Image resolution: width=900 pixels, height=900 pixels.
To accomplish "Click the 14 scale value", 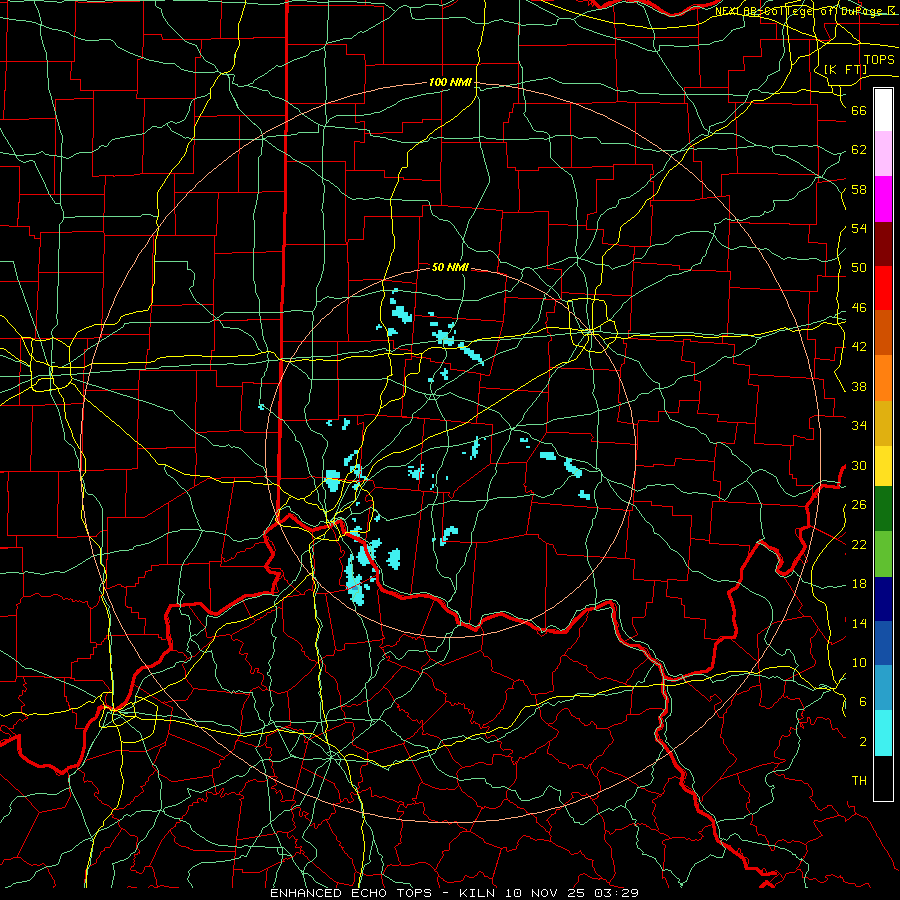I will [x=859, y=623].
